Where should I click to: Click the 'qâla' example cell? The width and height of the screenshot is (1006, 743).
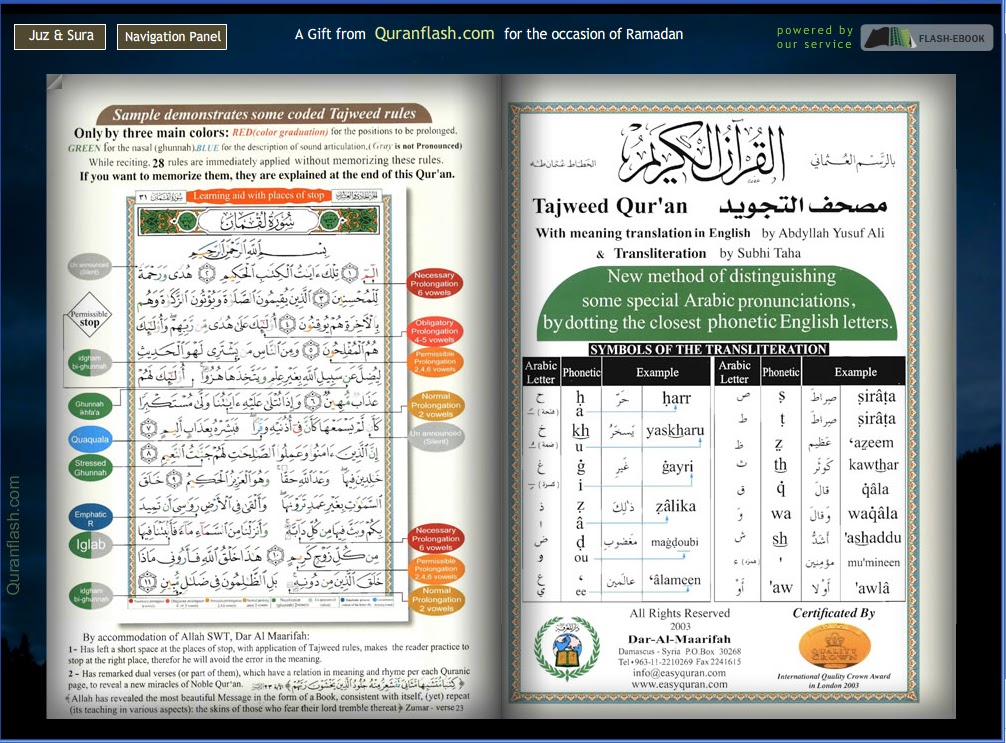point(874,490)
